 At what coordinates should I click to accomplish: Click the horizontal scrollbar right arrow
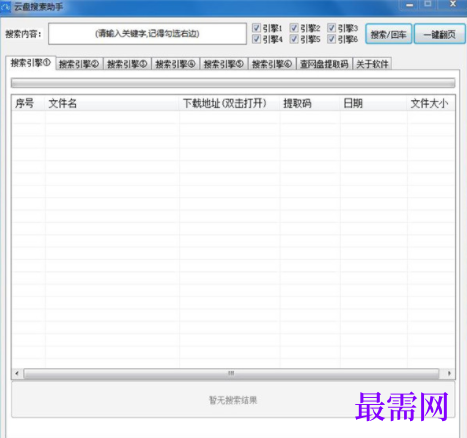click(x=449, y=373)
